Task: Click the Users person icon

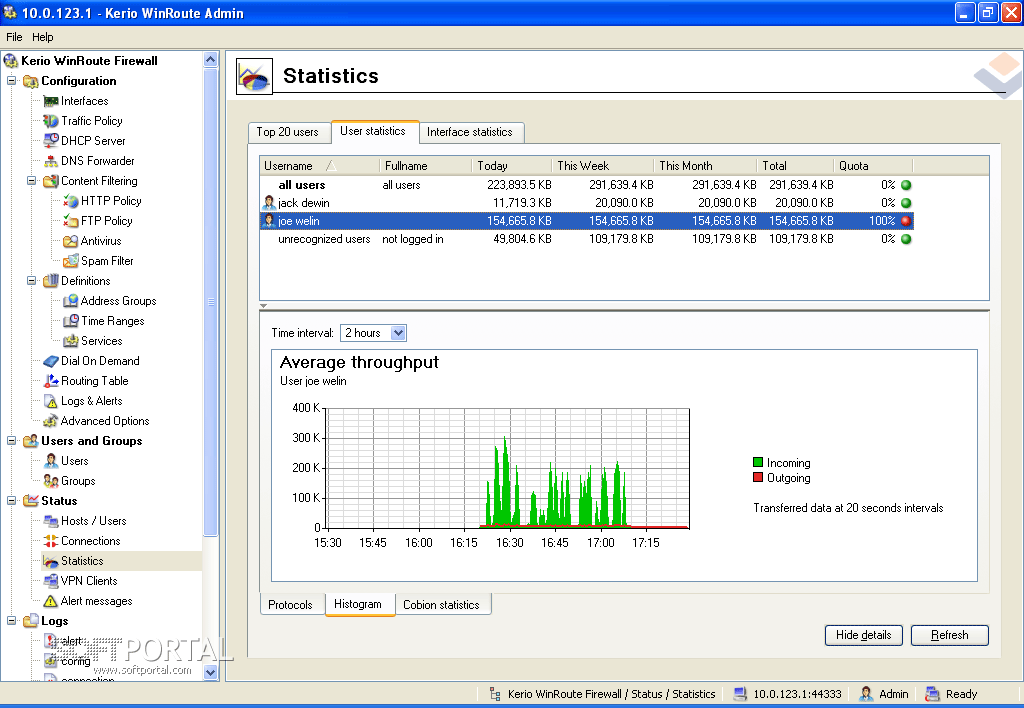Action: pos(51,461)
